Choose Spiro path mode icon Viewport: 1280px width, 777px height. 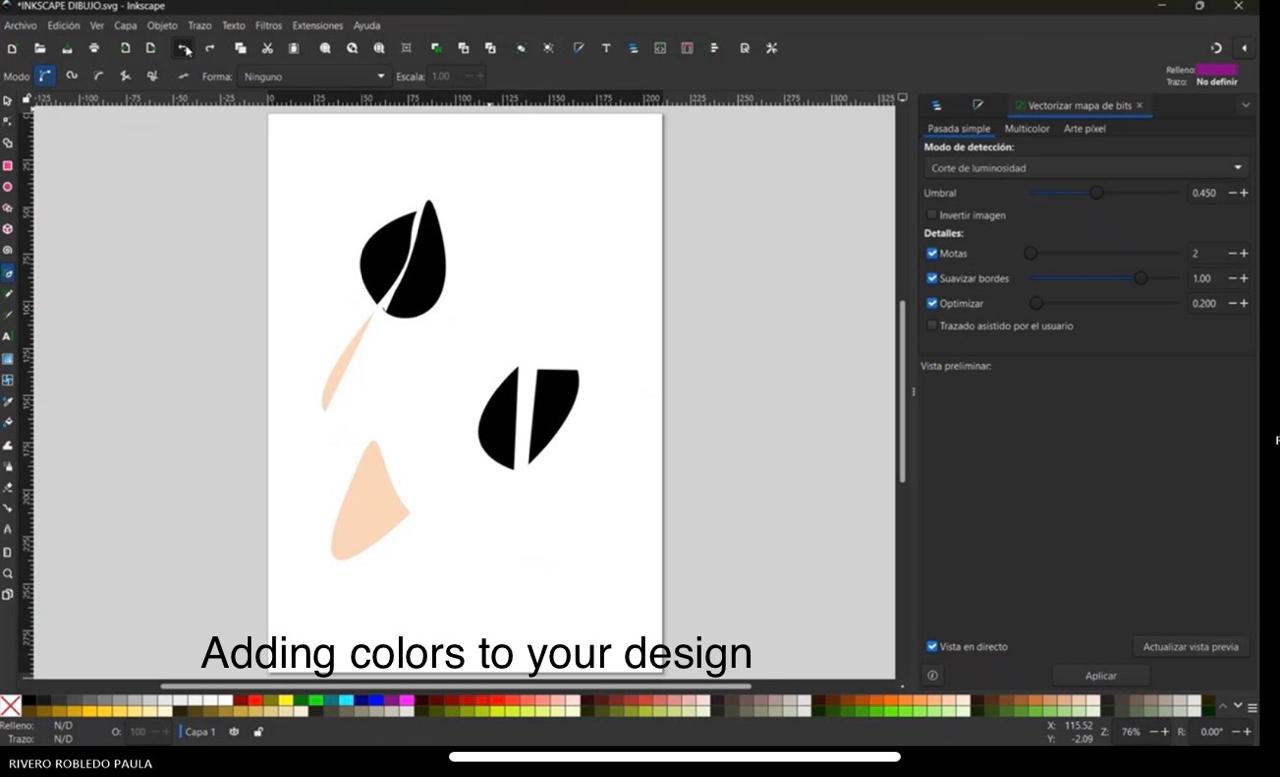(71, 76)
